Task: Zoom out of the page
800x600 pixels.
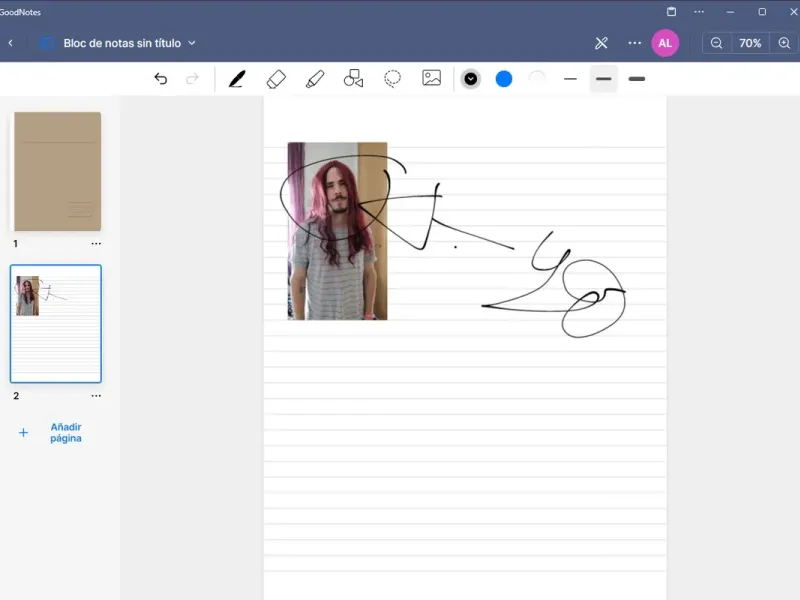Action: (x=717, y=43)
